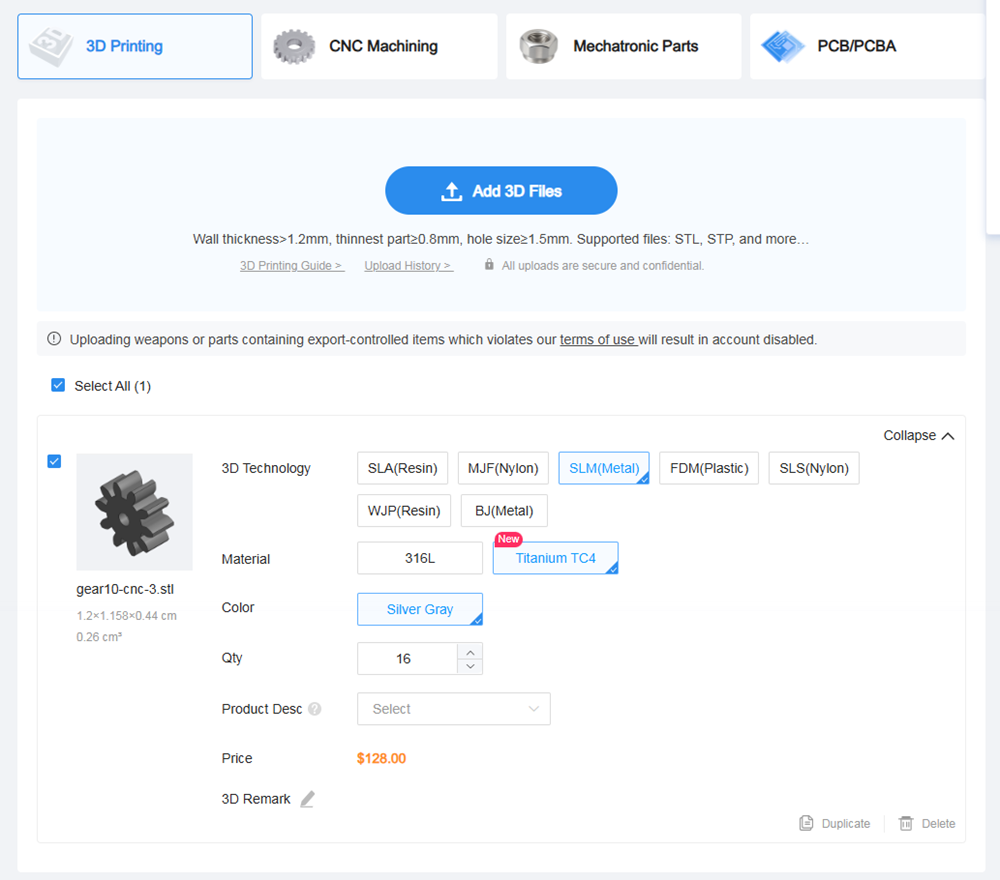Click the $128.00 price value
The image size is (1000, 880).
(x=381, y=758)
